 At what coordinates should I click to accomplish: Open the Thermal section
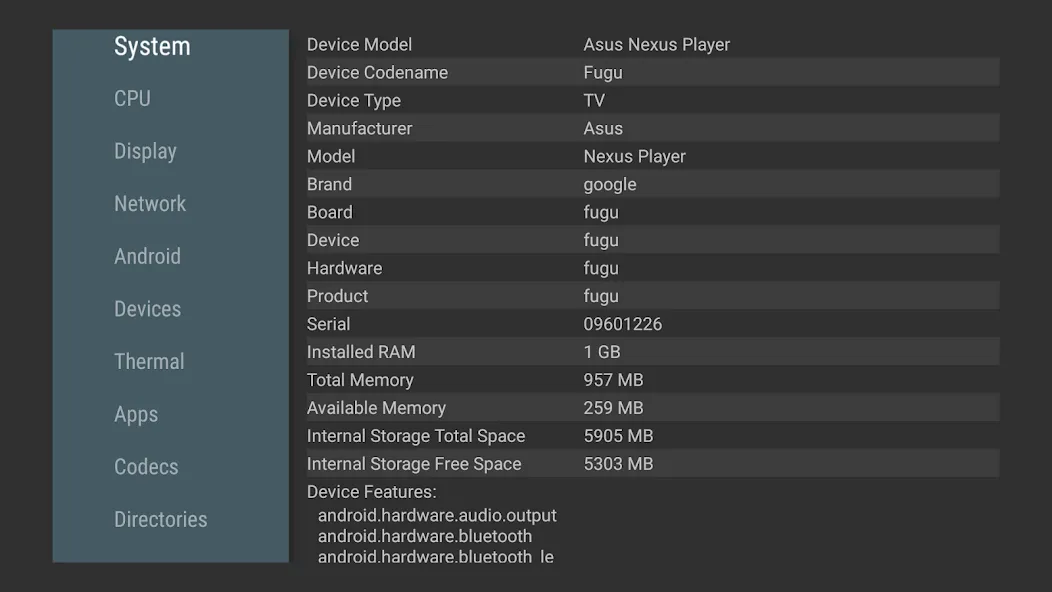[149, 361]
